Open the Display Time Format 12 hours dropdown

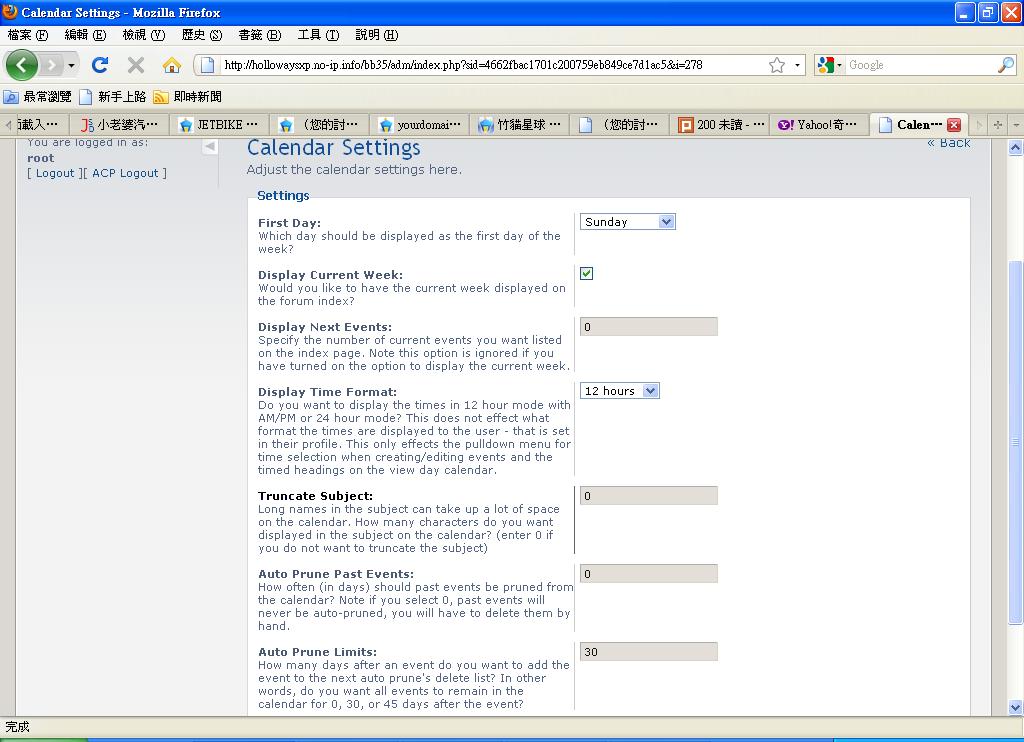(x=620, y=391)
